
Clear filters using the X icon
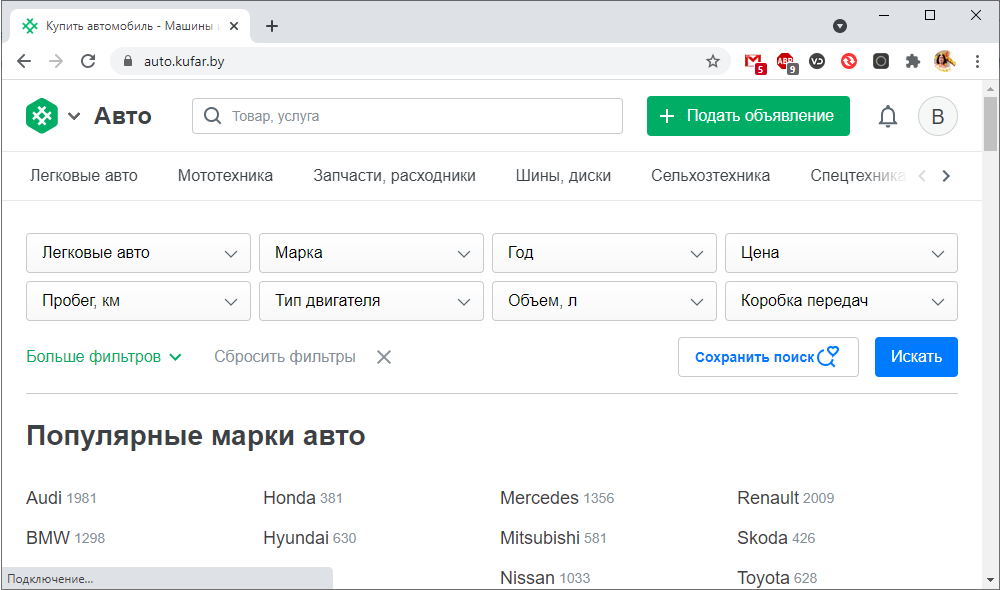384,357
